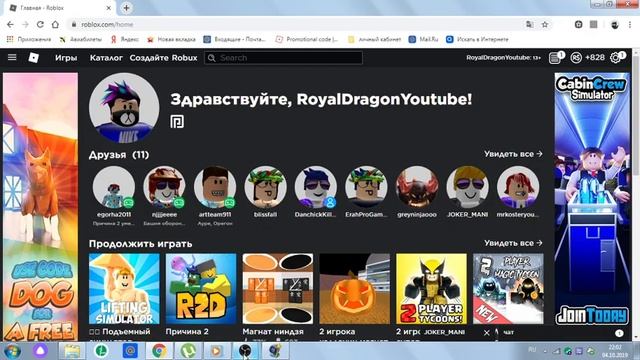Focus the Roblox Search field
Image resolution: width=640 pixels, height=360 pixels.
click(284, 58)
